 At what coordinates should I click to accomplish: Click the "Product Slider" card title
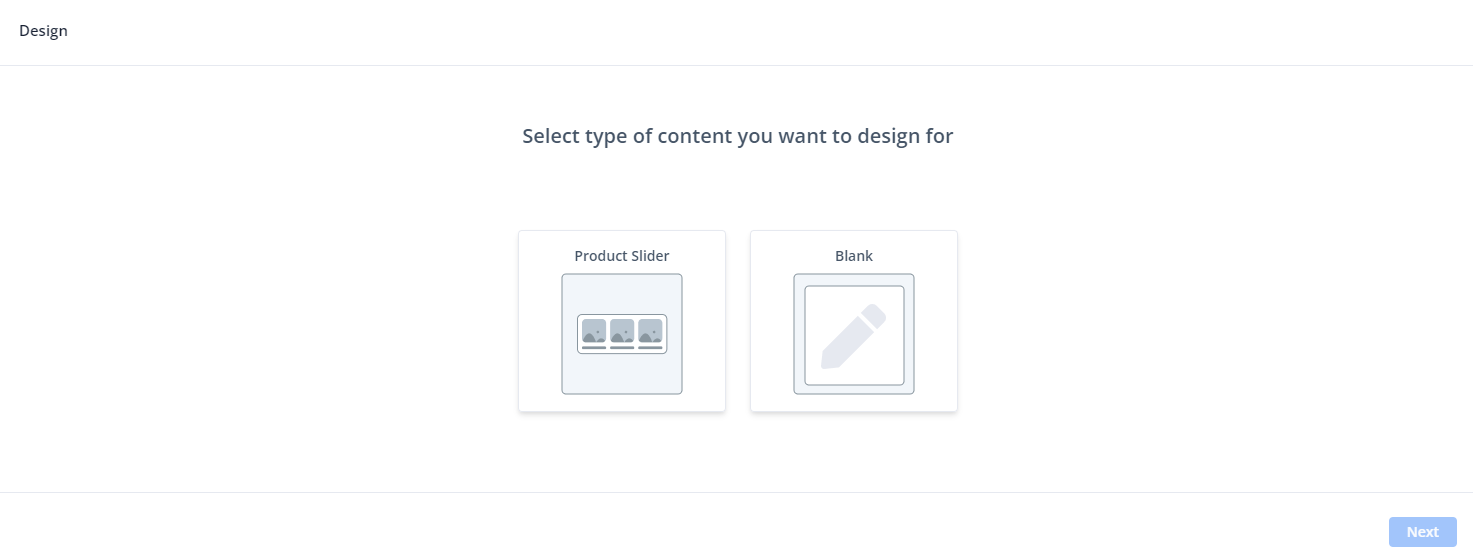tap(622, 256)
